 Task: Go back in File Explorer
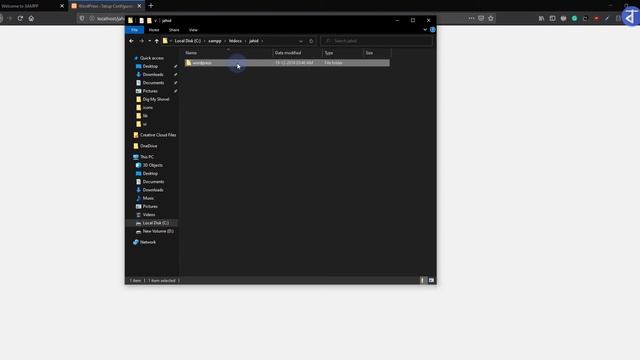[x=131, y=41]
